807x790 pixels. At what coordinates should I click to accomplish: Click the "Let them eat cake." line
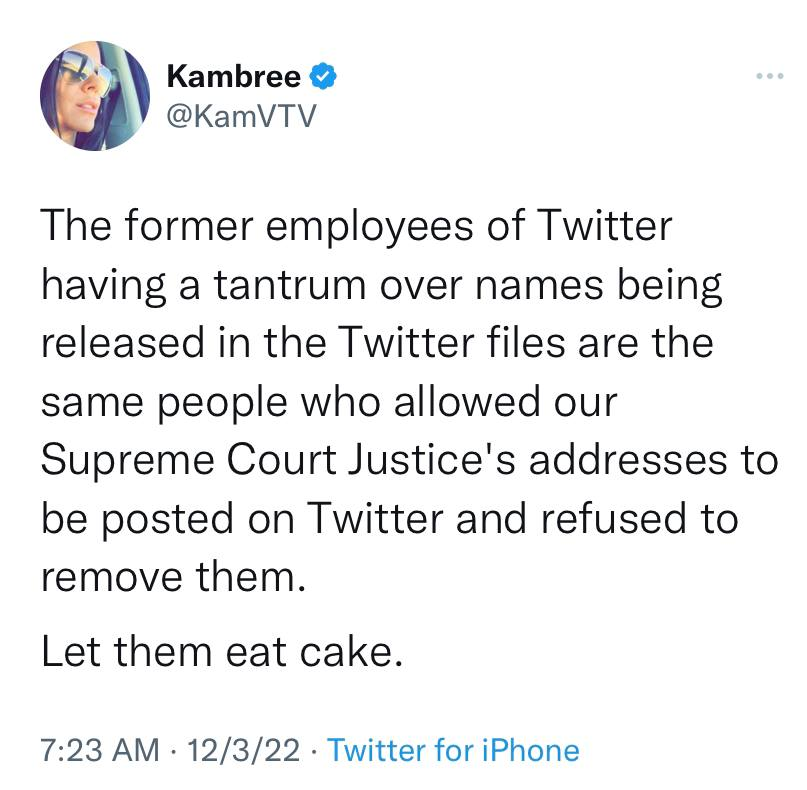coord(221,651)
